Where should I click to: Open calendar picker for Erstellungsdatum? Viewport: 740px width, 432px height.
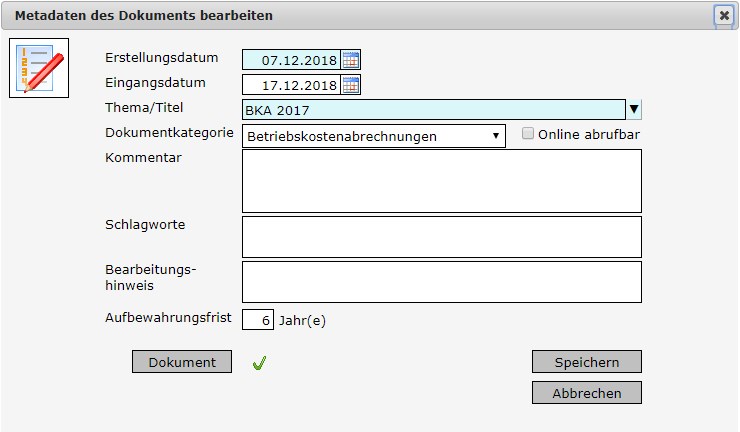tap(351, 60)
